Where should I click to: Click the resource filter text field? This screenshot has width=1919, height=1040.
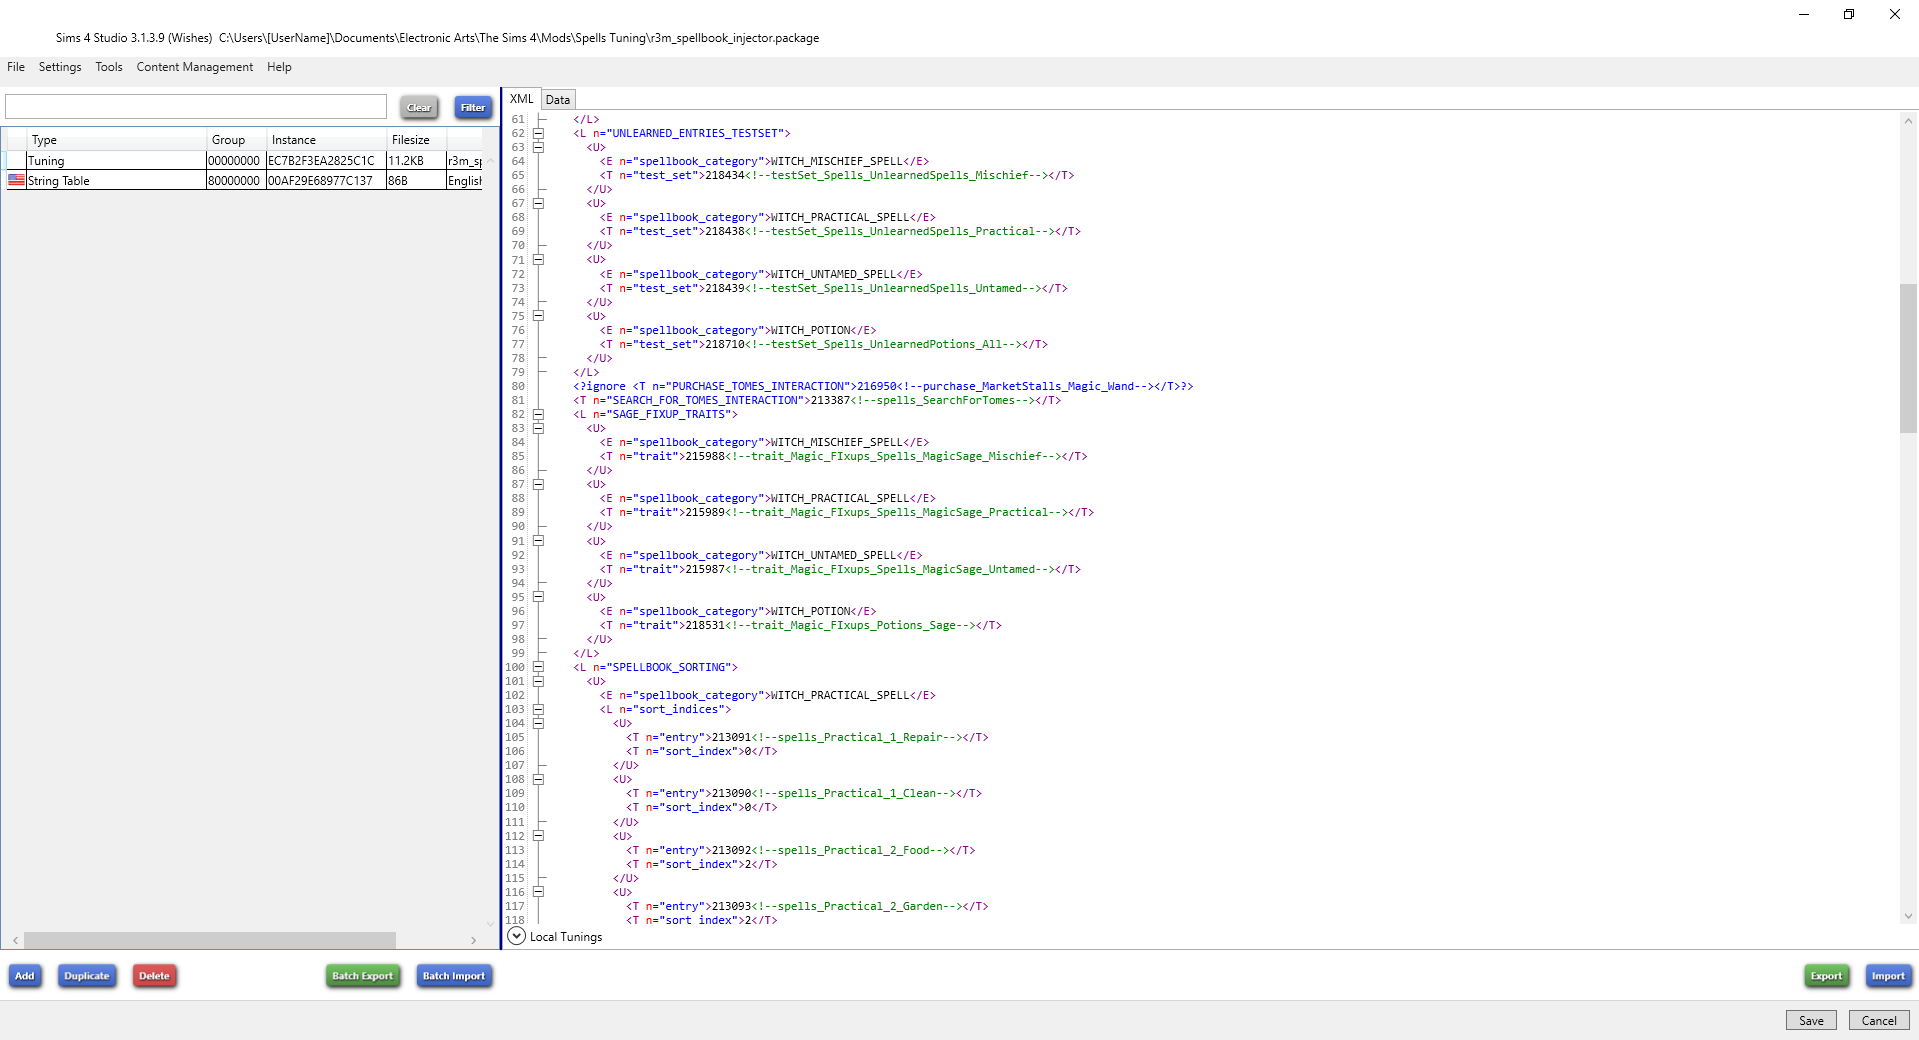point(196,107)
